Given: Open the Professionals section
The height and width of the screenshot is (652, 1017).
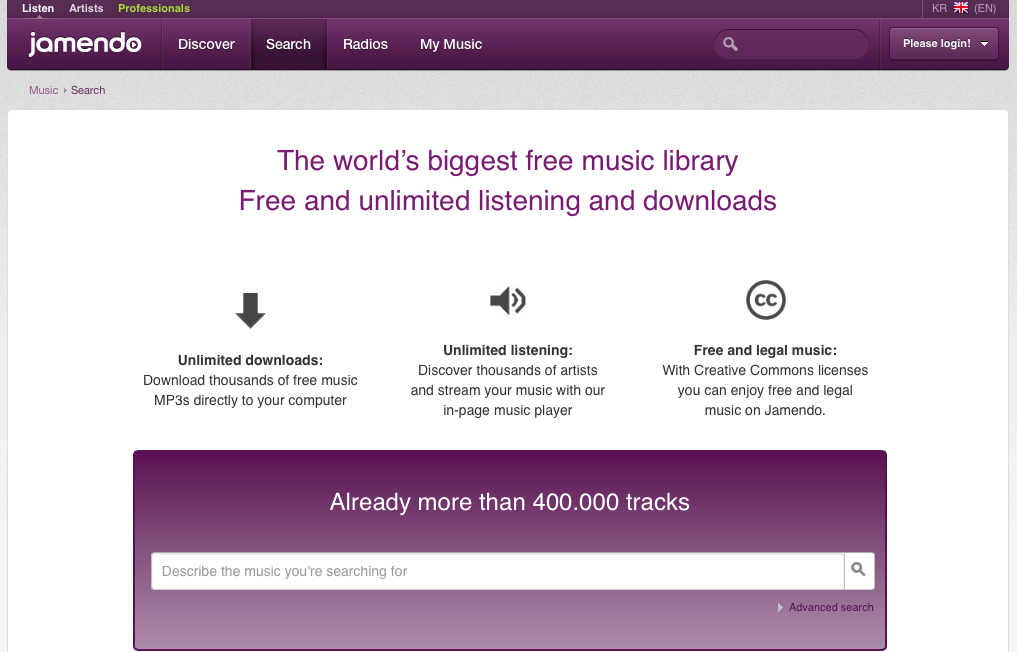Looking at the screenshot, I should [154, 8].
